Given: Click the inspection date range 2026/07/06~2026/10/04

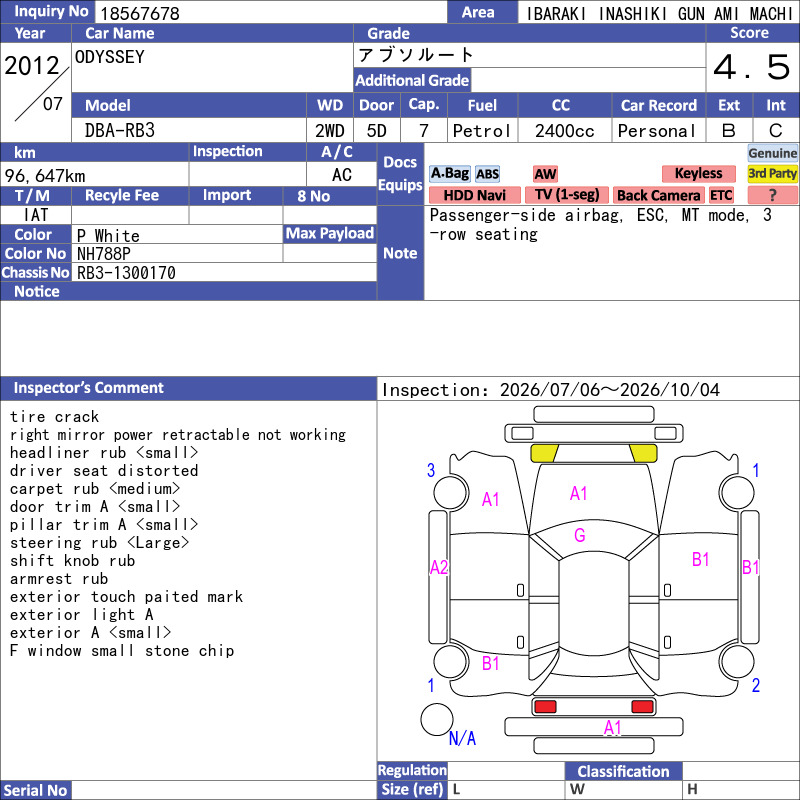Looking at the screenshot, I should 610,390.
